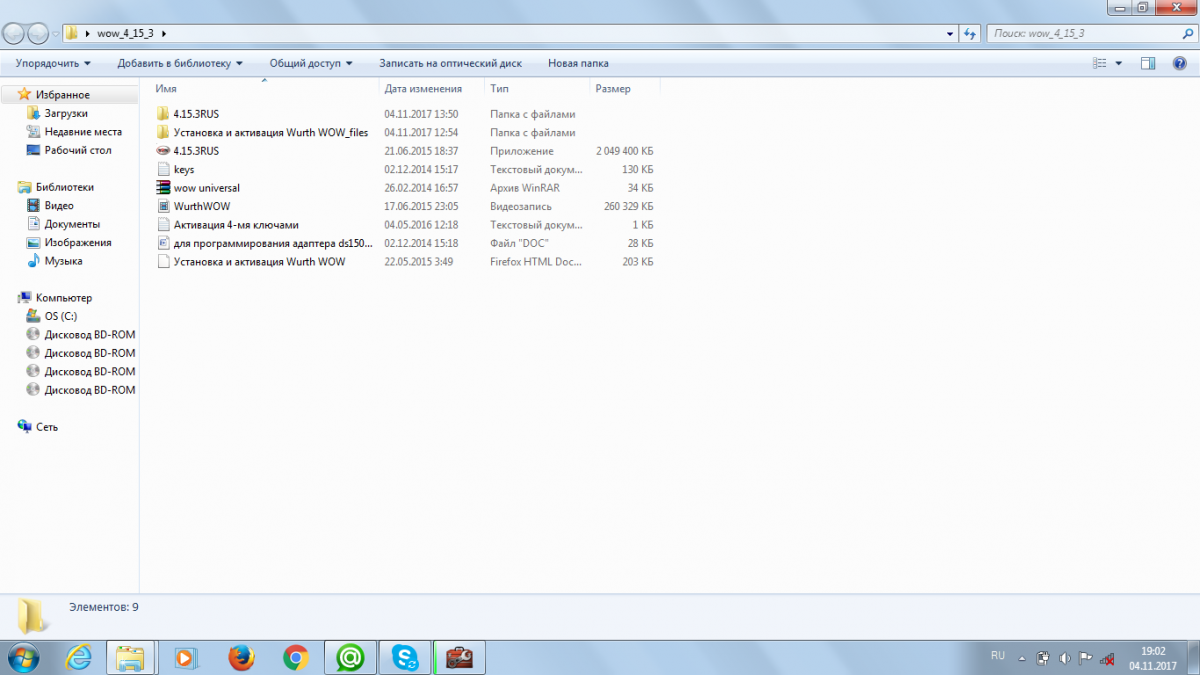This screenshot has width=1200, height=675.
Task: Launch Internet Explorer from the taskbar
Action: [x=78, y=657]
